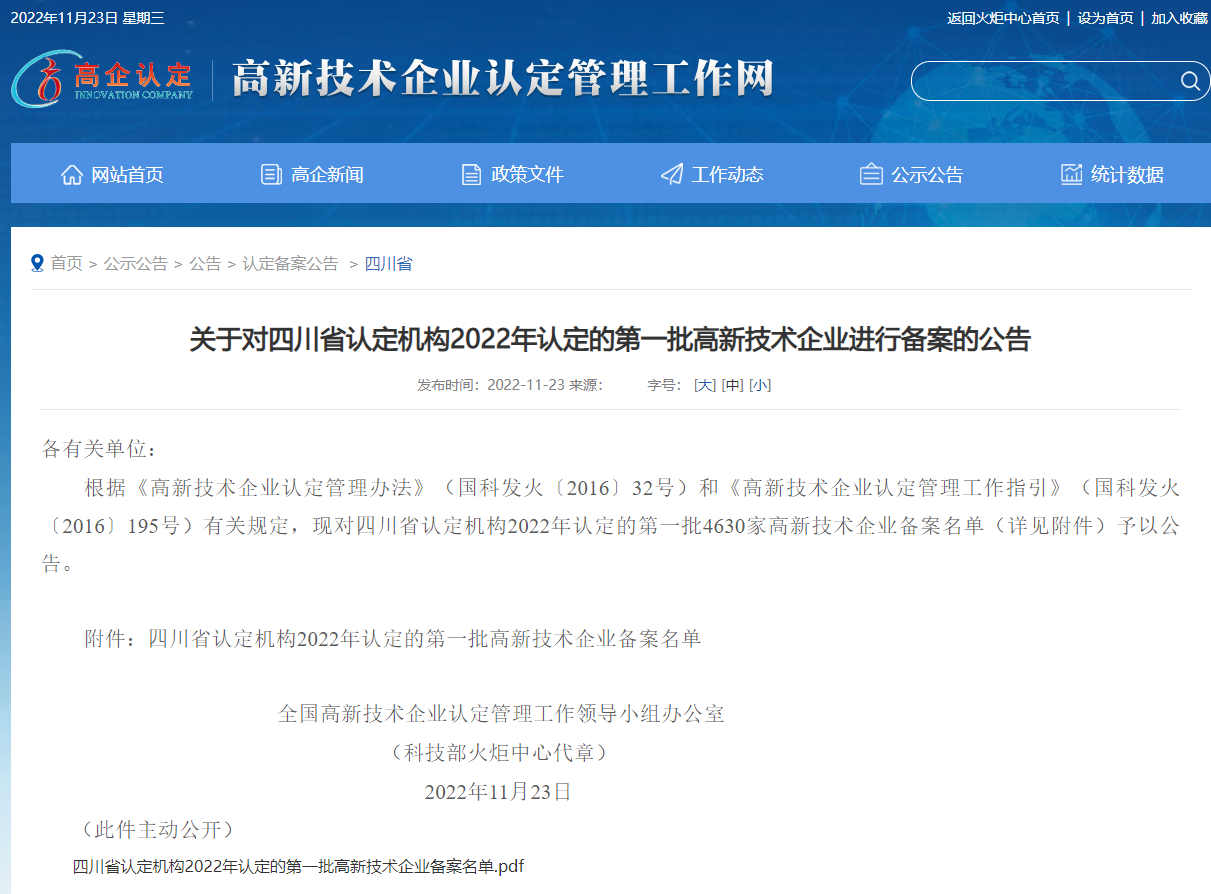Click the news icon beside 高企新闻
Image resolution: width=1211 pixels, height=894 pixels.
(x=271, y=175)
